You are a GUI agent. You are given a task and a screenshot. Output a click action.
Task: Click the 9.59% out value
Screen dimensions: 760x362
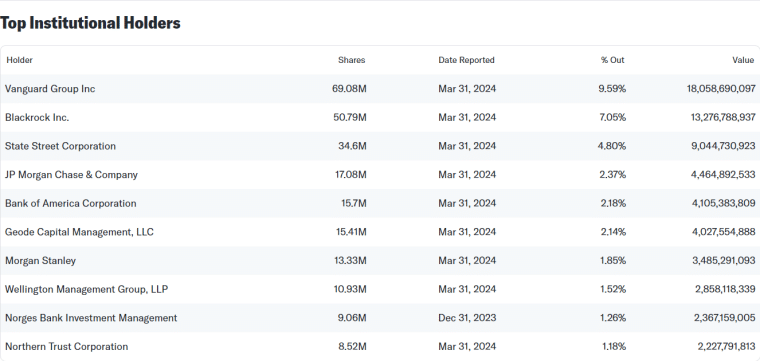tap(613, 89)
